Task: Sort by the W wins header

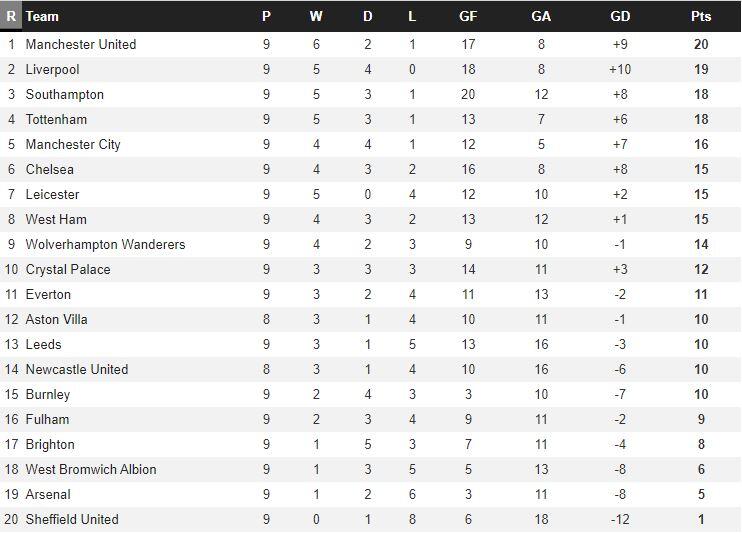Action: 316,16
